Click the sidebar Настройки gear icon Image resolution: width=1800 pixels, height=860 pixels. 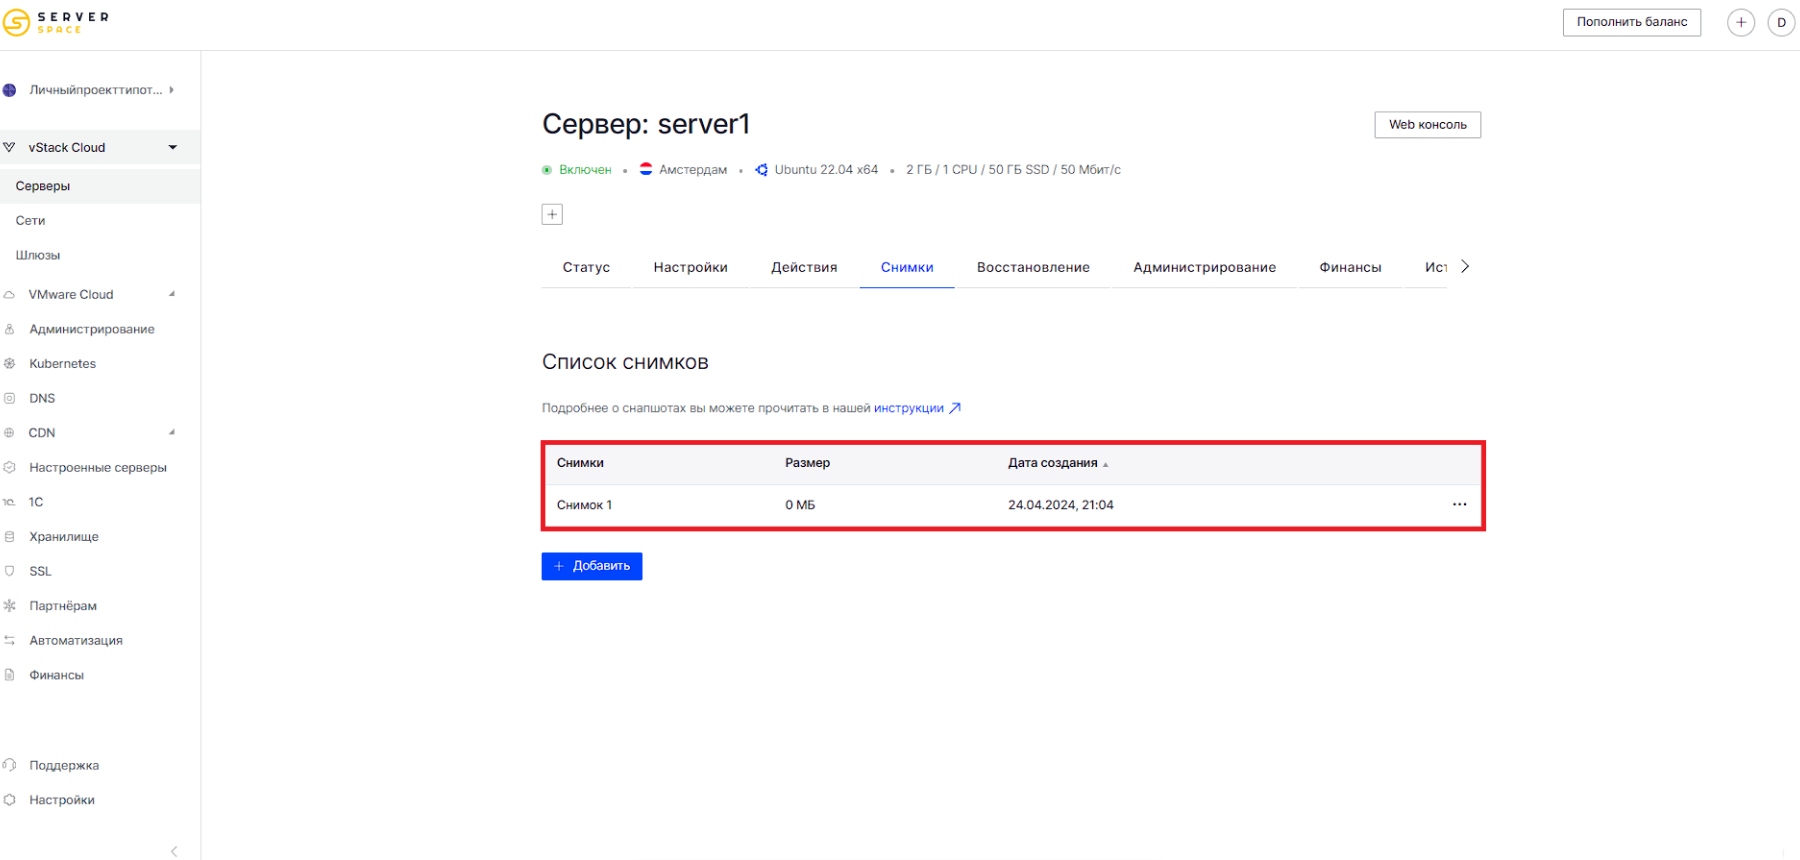[x=9, y=800]
